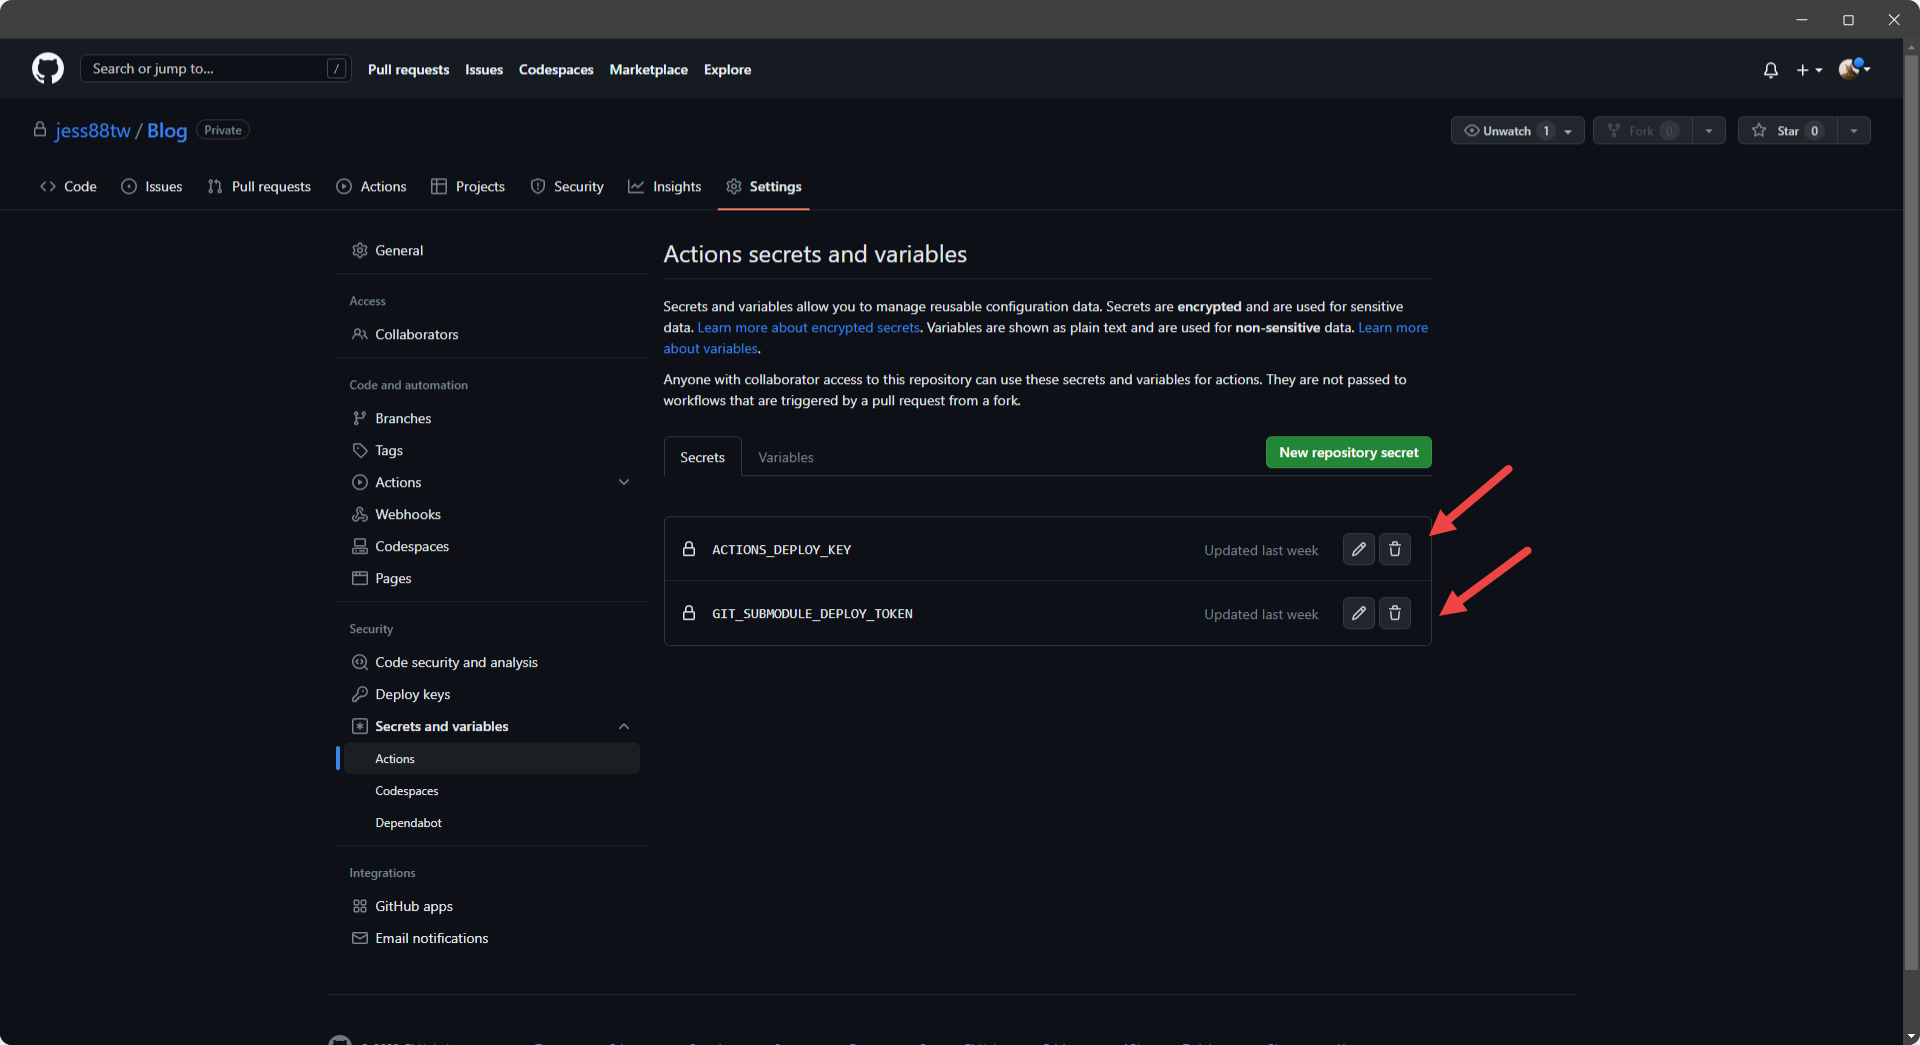
Task: Open the Insights repository tab
Action: point(665,187)
